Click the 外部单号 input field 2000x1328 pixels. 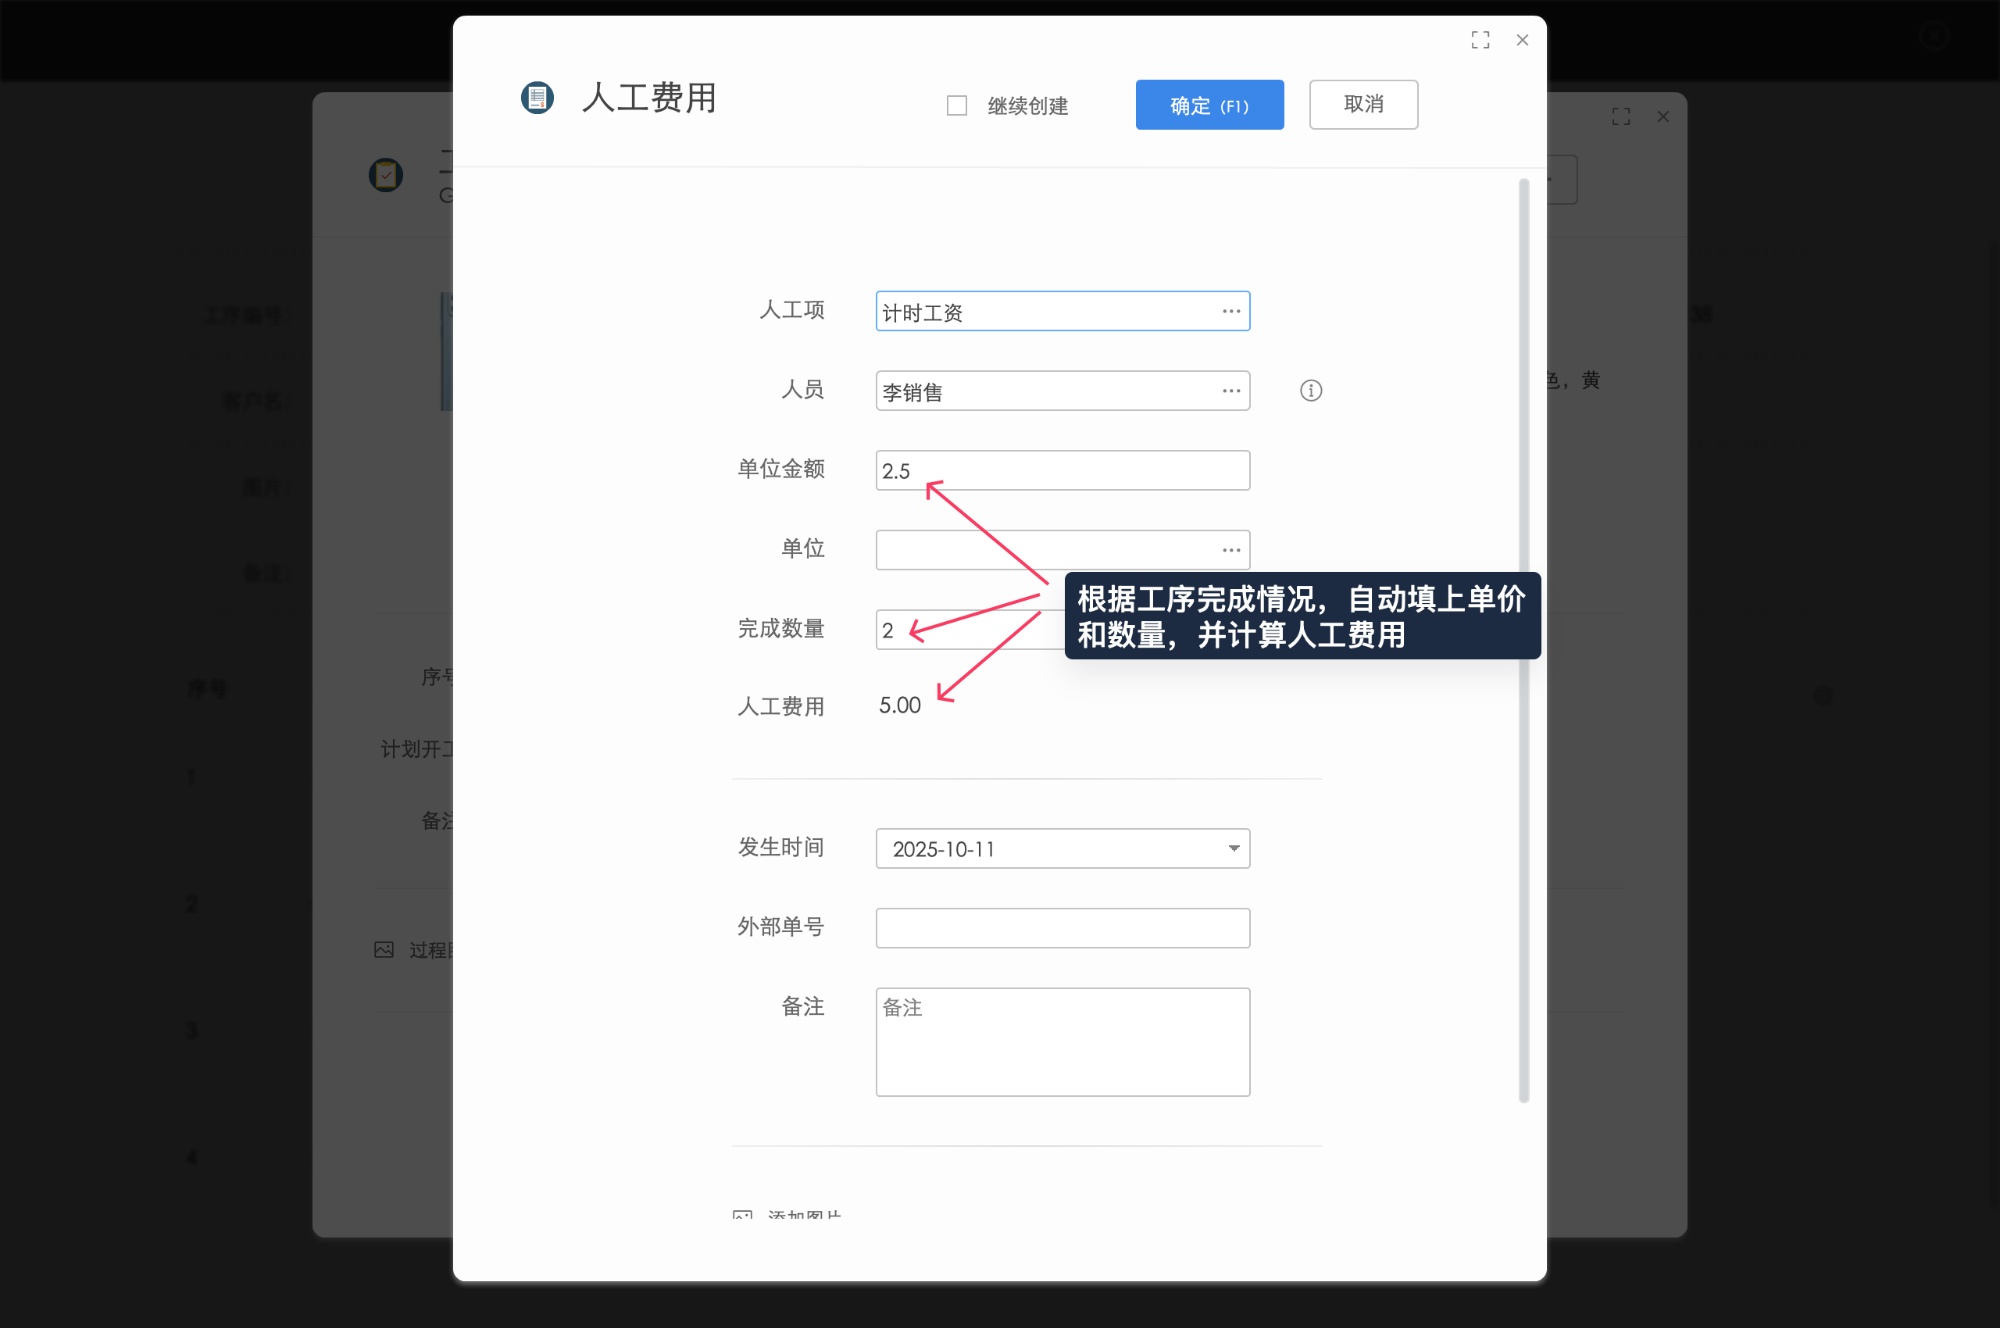click(x=1062, y=928)
